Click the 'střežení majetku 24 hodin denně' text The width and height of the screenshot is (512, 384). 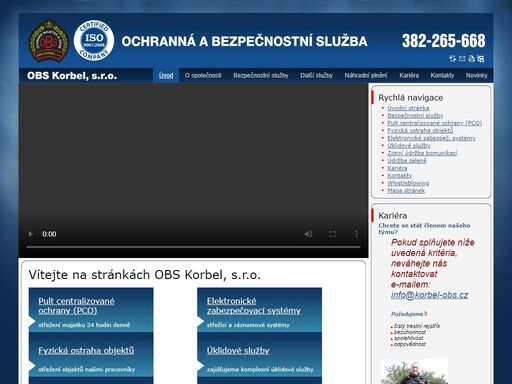[84, 325]
